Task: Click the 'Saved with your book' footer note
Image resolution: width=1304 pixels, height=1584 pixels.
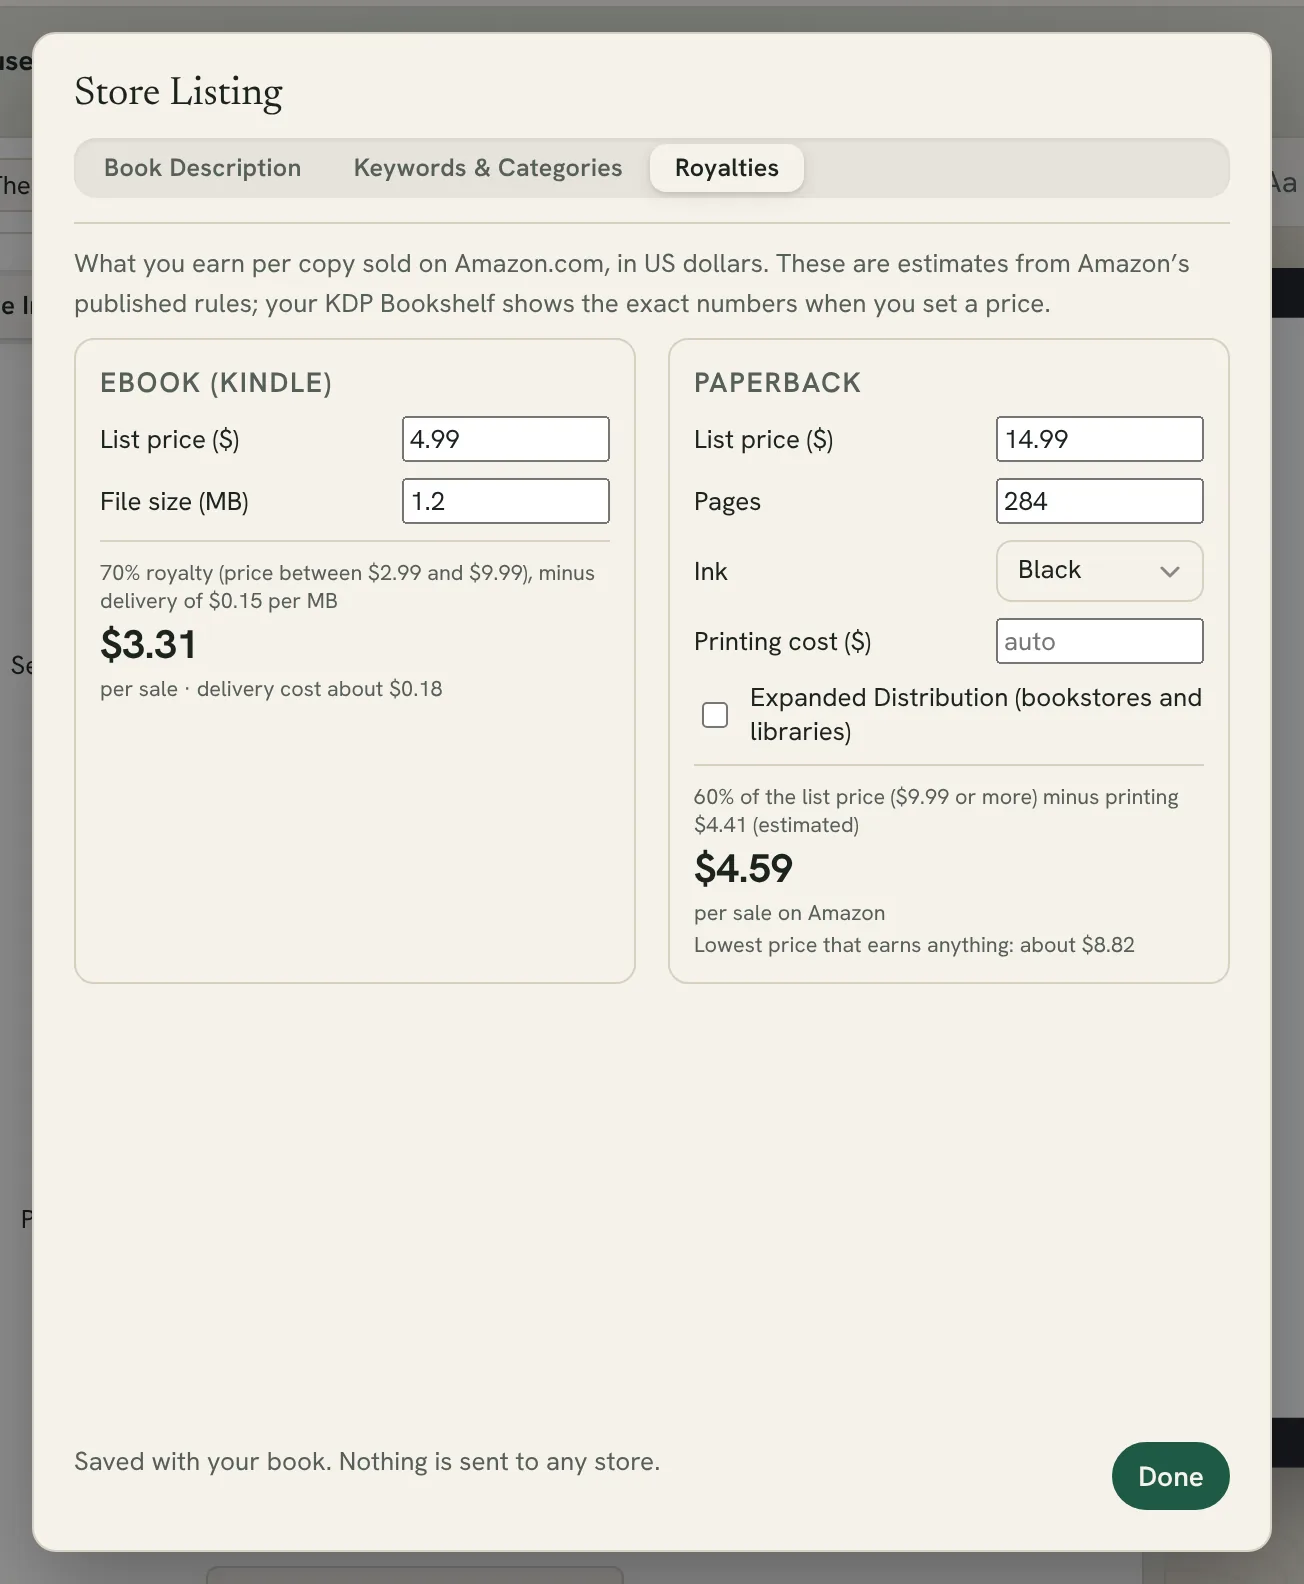Action: [x=367, y=1462]
